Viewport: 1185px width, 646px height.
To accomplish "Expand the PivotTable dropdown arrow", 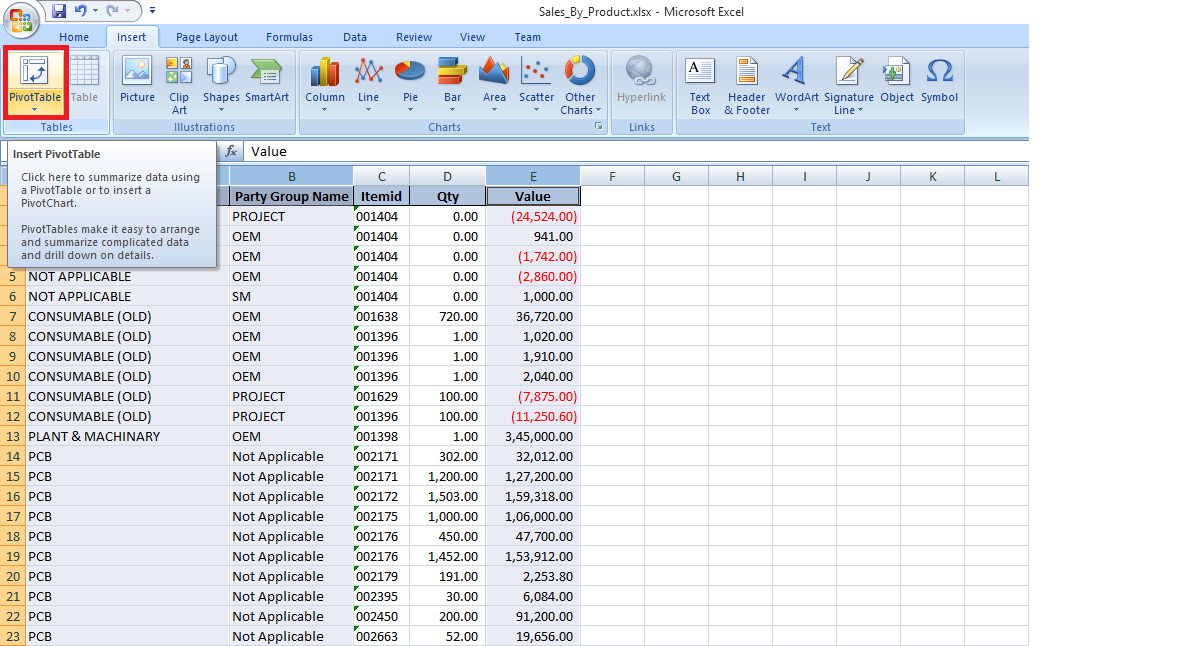I will coord(35,110).
